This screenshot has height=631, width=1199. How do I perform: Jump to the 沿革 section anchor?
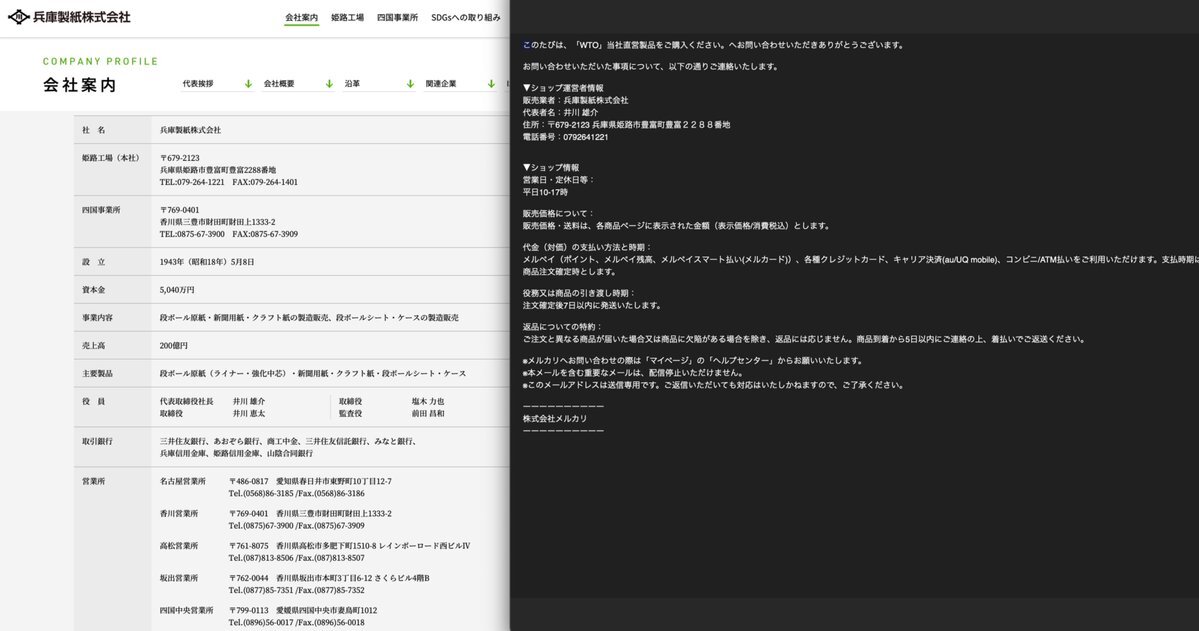[379, 83]
